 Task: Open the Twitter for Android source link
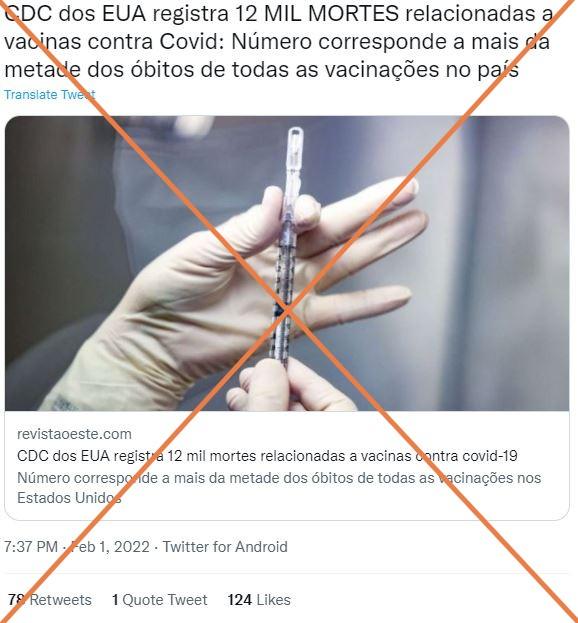point(225,547)
